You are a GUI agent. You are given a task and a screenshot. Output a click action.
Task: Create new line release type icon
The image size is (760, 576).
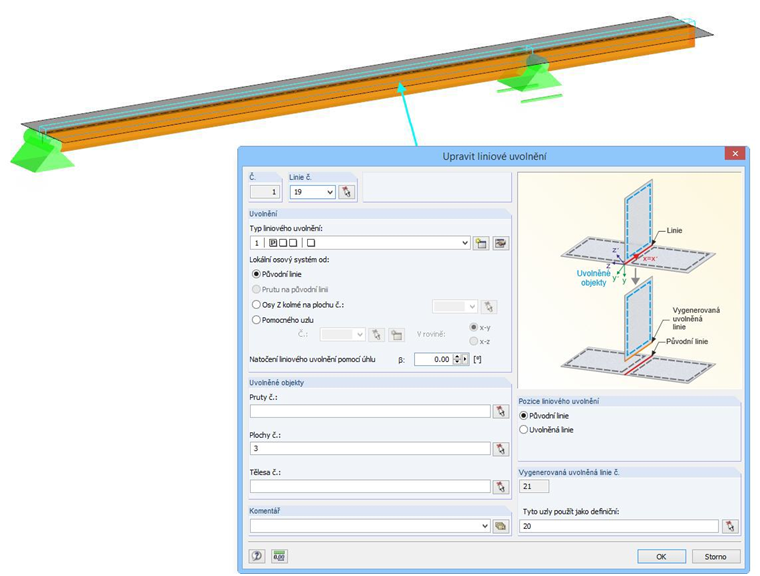(481, 243)
